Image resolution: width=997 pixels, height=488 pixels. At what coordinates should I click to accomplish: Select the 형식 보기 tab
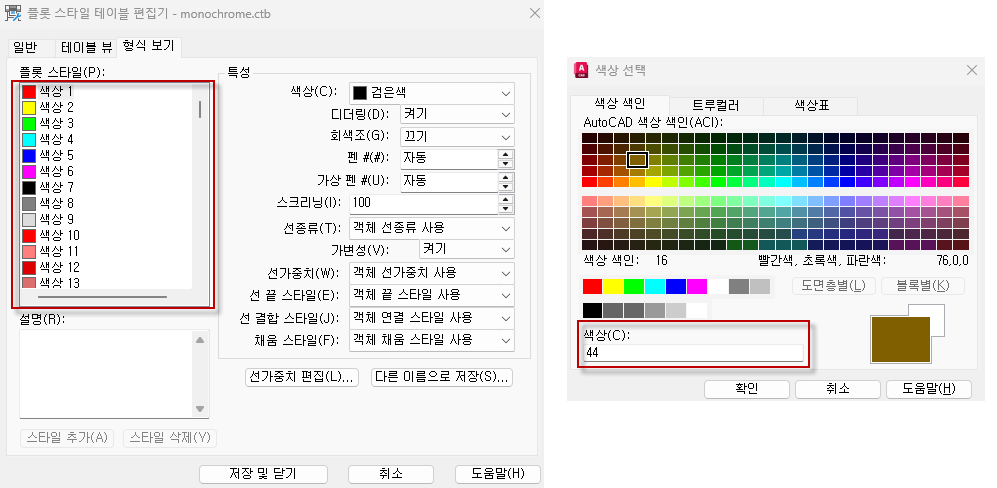click(149, 46)
